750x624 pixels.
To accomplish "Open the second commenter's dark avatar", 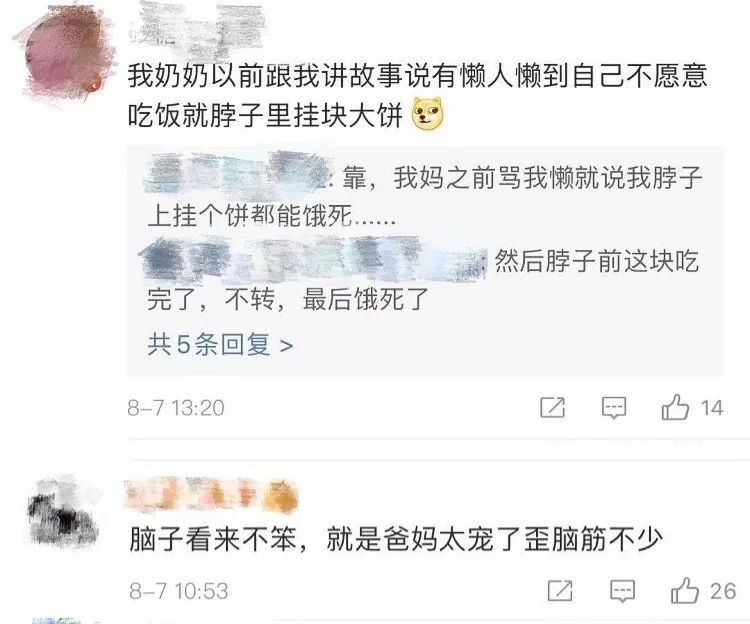I will (x=64, y=515).
